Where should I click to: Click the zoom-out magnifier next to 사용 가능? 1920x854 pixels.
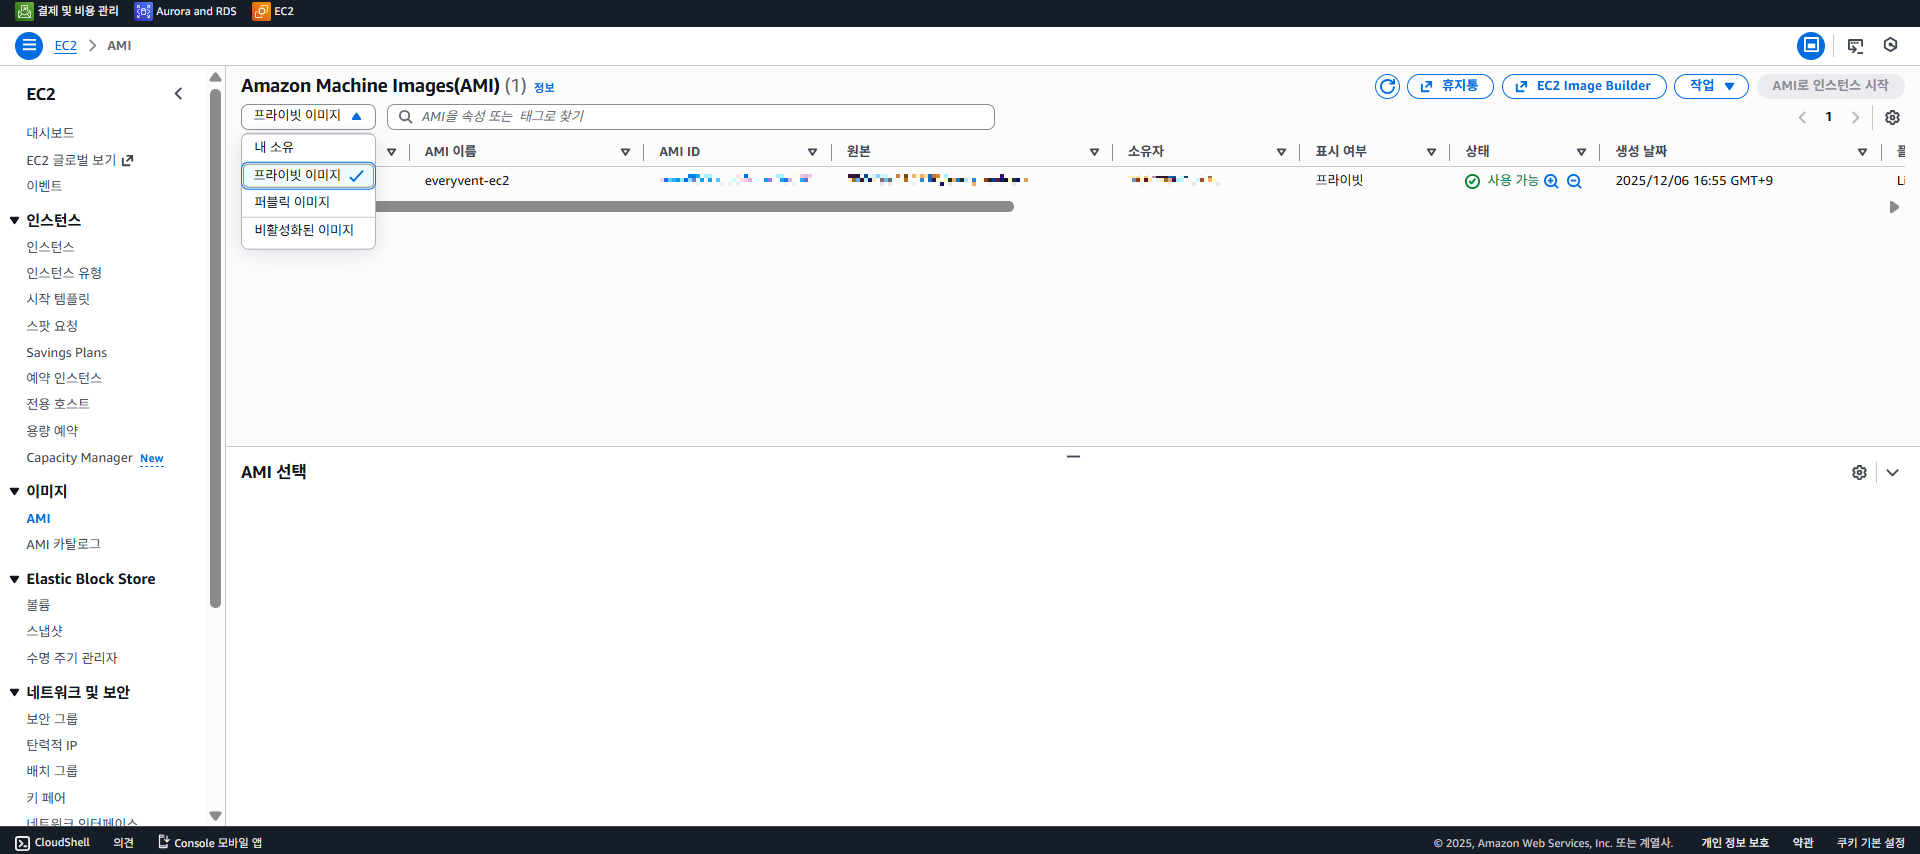(x=1574, y=181)
